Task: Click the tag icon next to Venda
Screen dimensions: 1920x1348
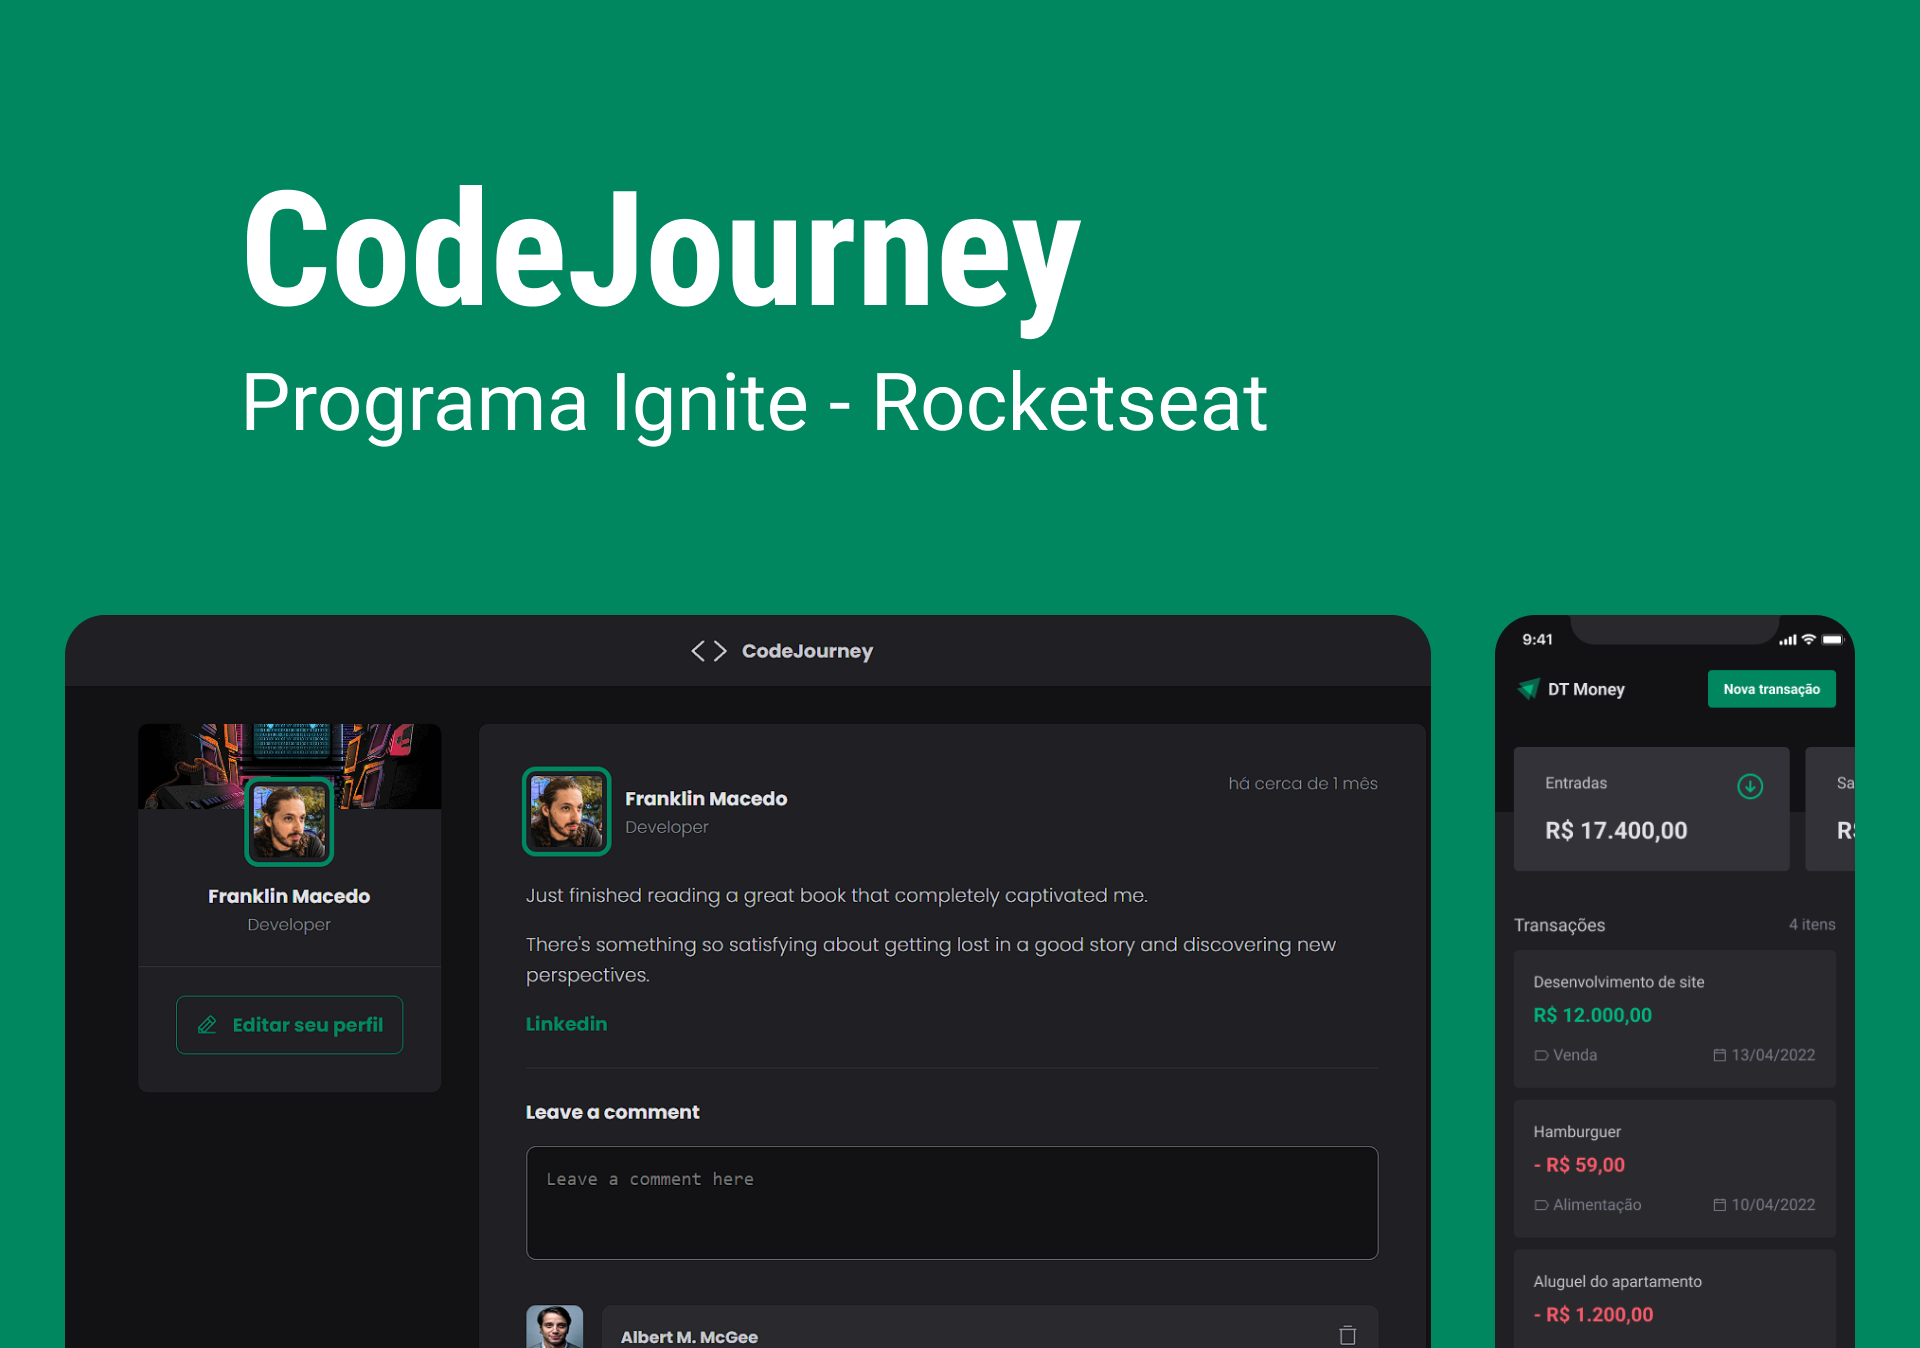Action: point(1541,1055)
